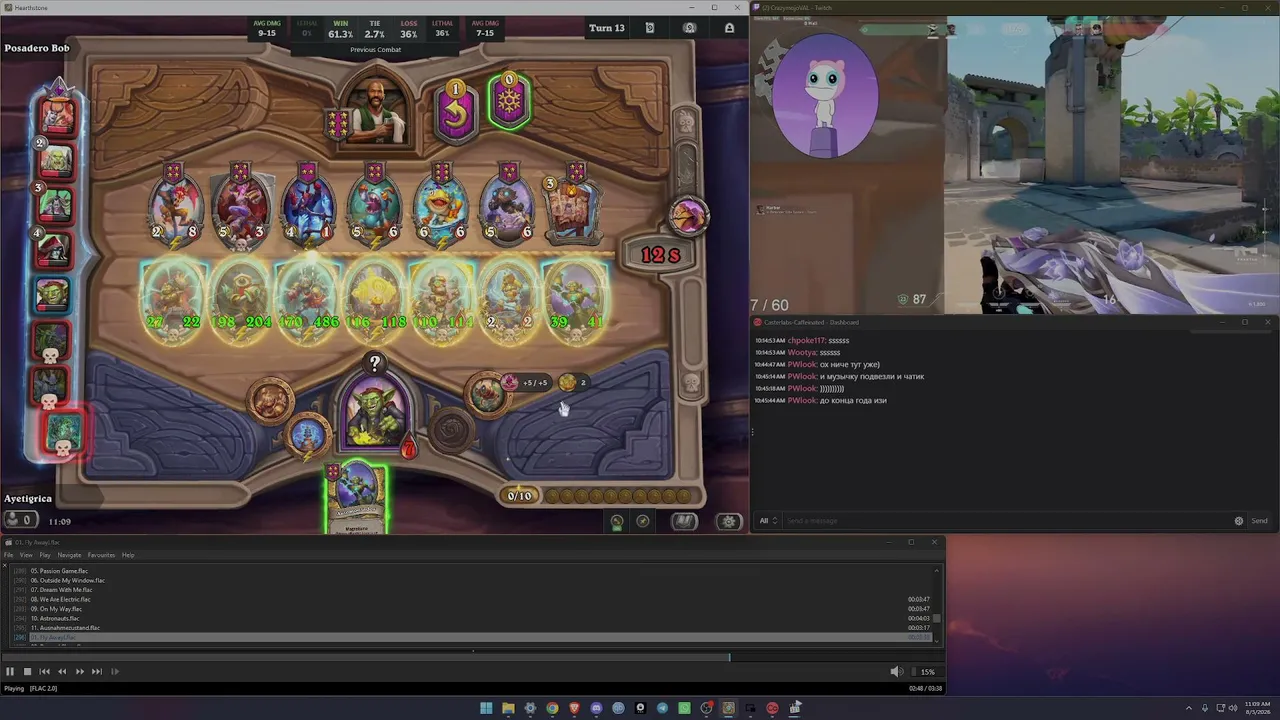This screenshot has width=1280, height=720.
Task: Click the second-place player in the leaderboard
Action: [56, 160]
